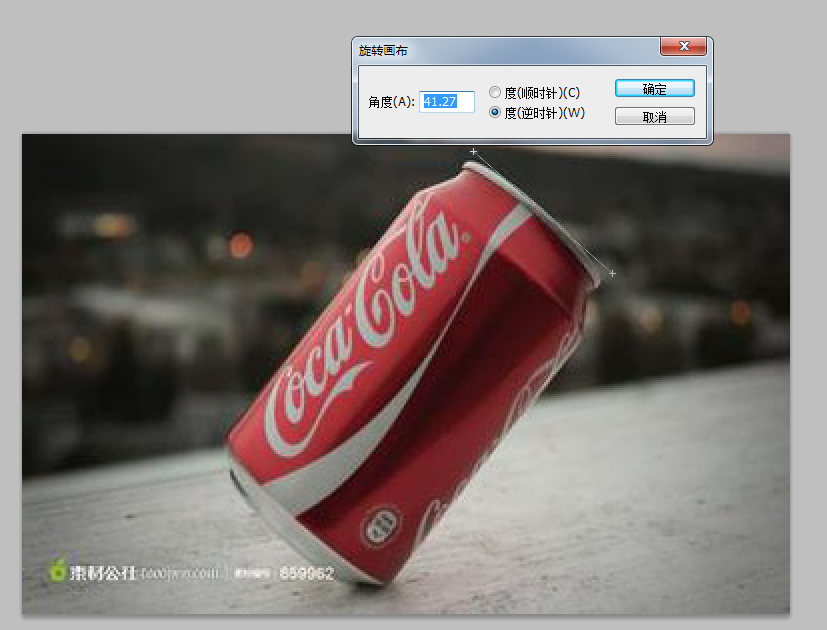Close the 旋转画布 dialog with the X button

point(684,46)
